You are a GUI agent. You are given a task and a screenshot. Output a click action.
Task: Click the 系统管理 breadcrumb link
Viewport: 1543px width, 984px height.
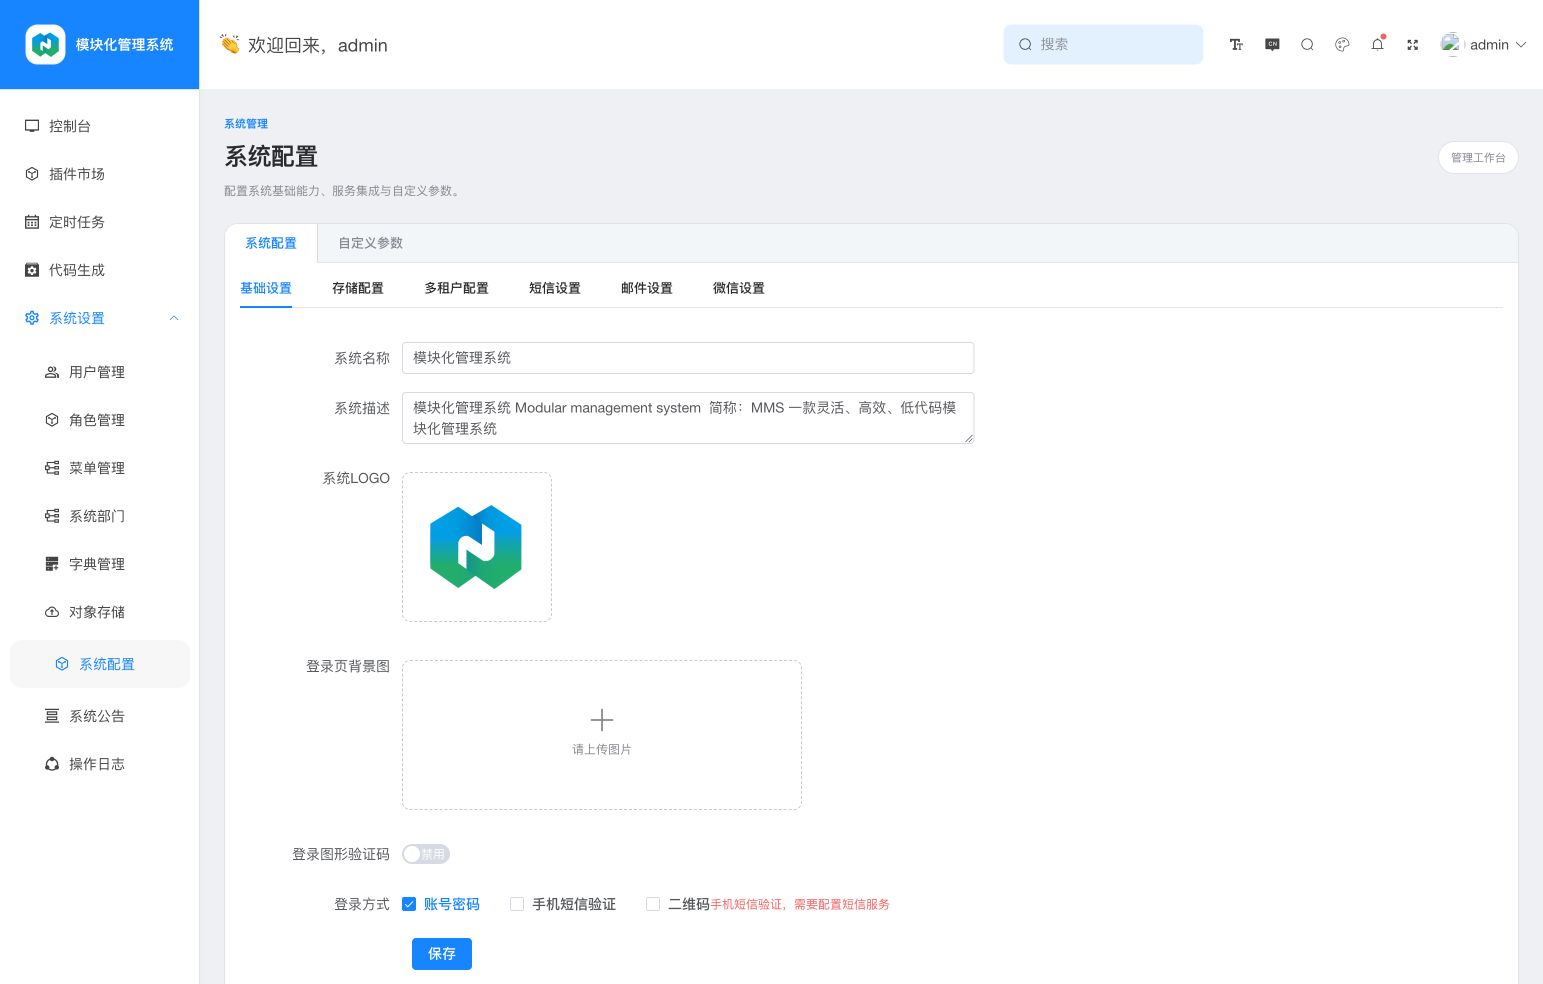pyautogui.click(x=246, y=124)
